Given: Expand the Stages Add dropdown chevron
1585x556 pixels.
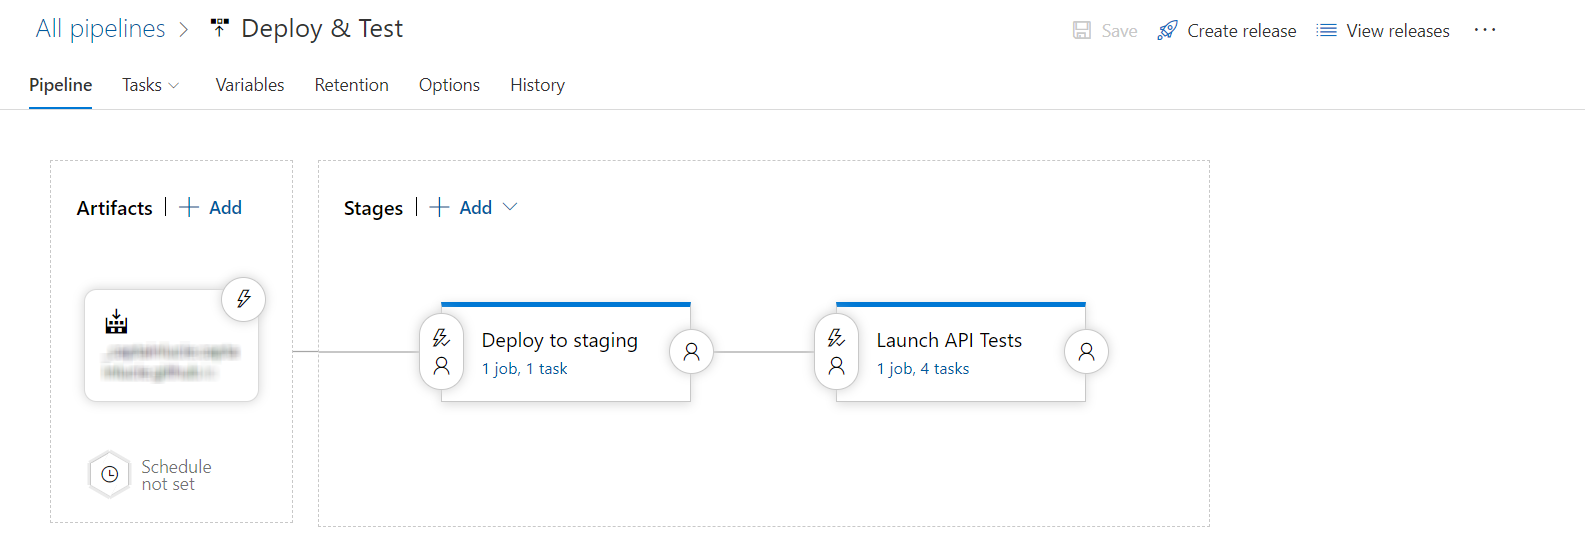Looking at the screenshot, I should coord(510,207).
